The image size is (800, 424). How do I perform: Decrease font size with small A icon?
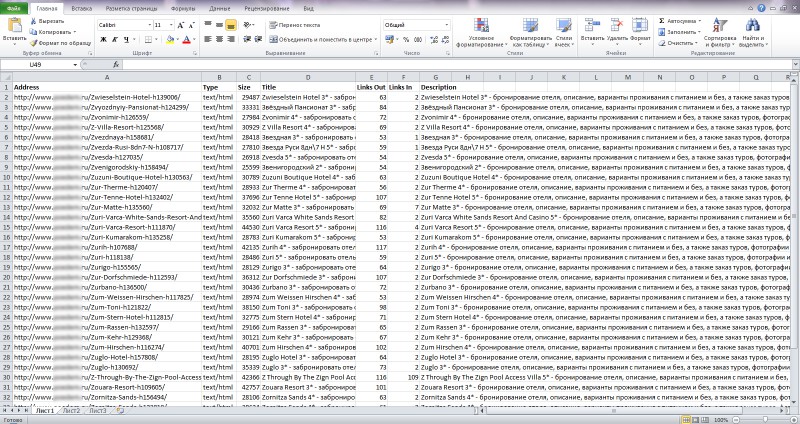tap(192, 25)
